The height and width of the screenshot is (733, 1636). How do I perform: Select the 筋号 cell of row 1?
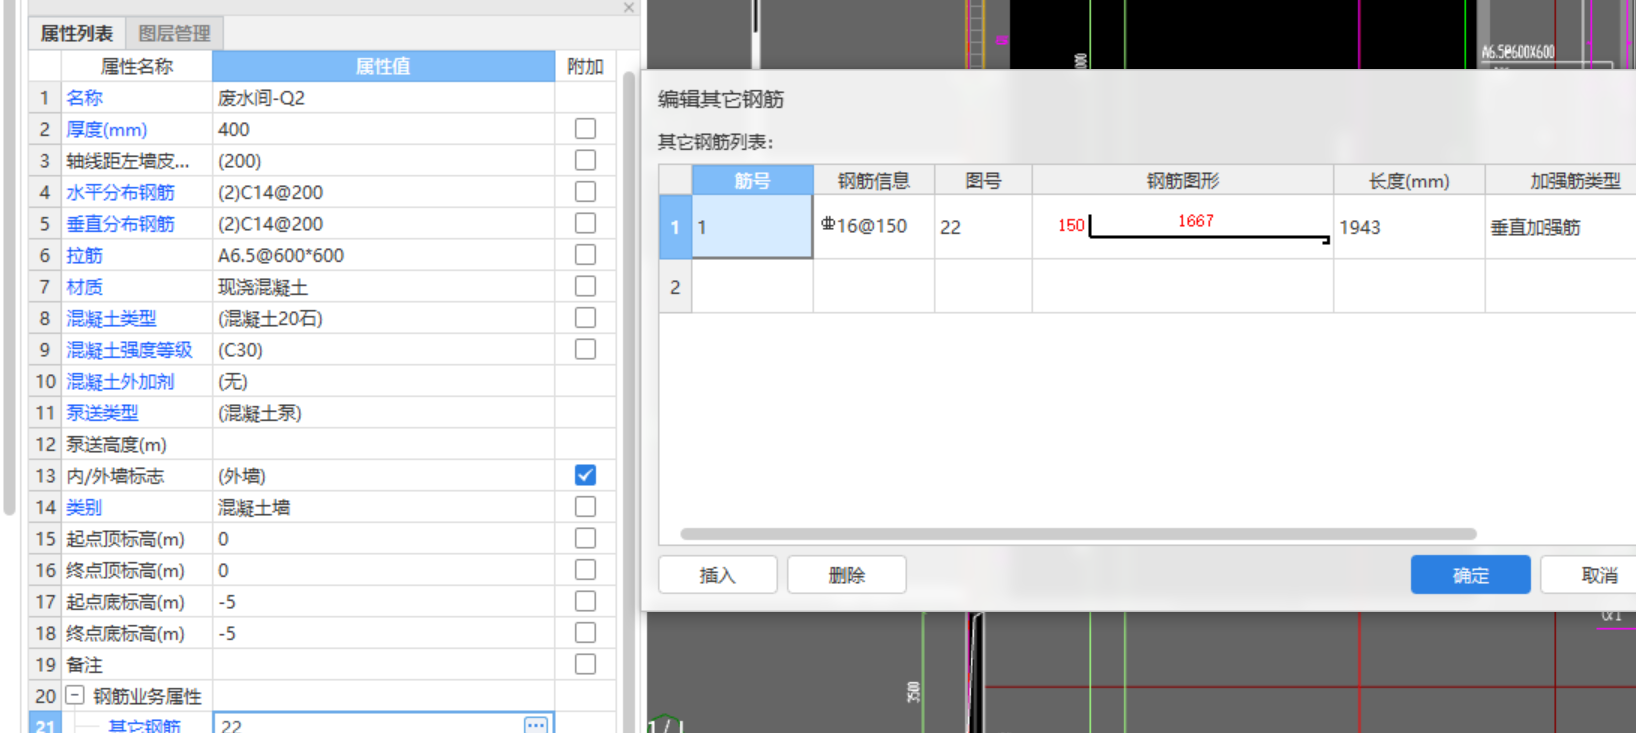752,227
